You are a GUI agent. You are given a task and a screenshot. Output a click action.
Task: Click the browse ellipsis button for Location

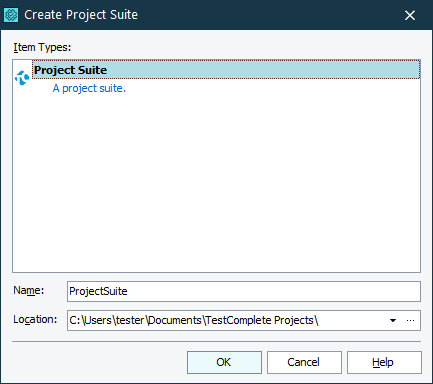tap(410, 320)
